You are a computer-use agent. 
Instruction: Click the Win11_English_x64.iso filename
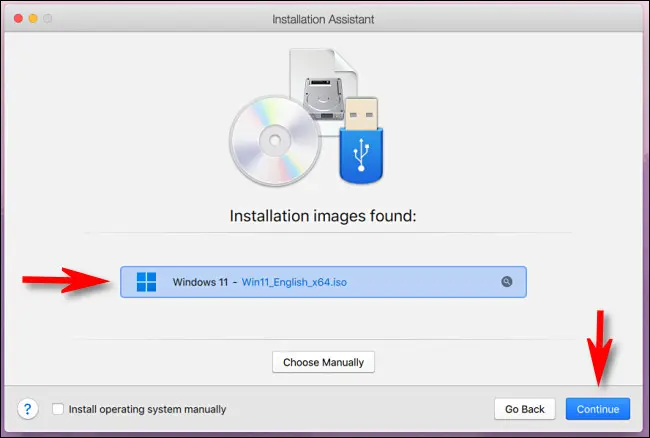(296, 282)
